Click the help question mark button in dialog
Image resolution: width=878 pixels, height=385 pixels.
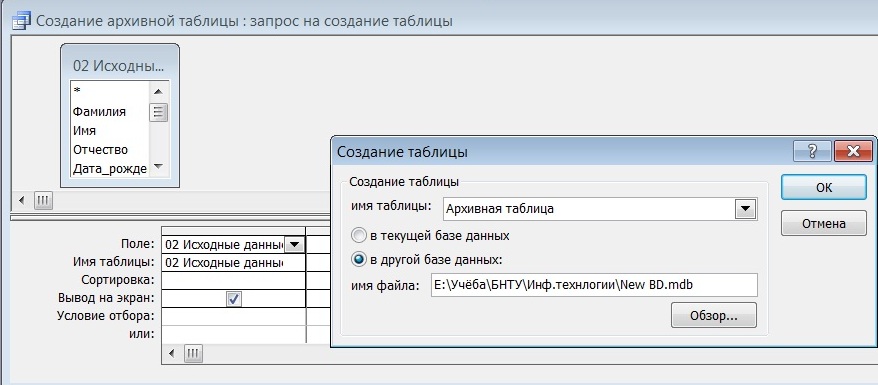pos(812,151)
